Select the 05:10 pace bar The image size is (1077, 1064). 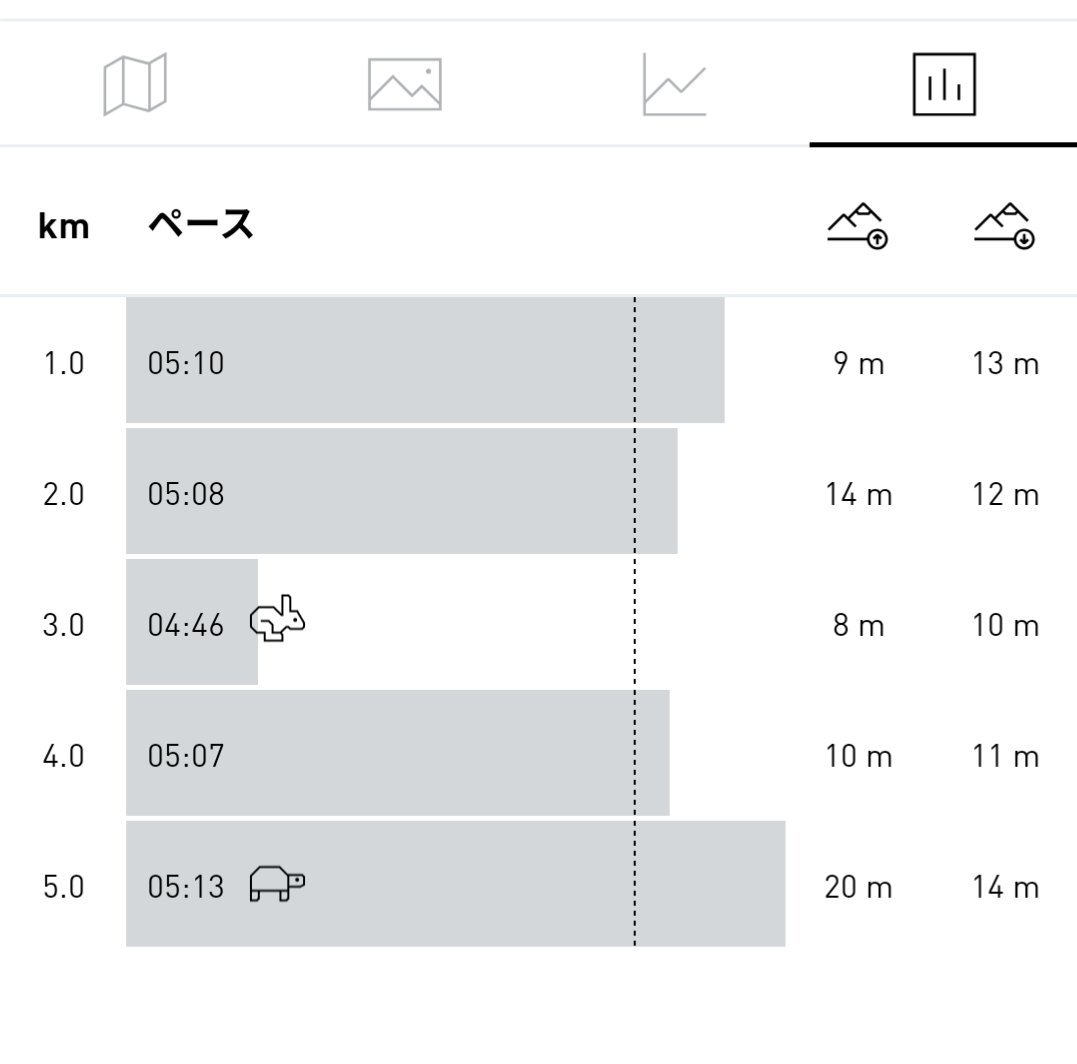coord(425,361)
